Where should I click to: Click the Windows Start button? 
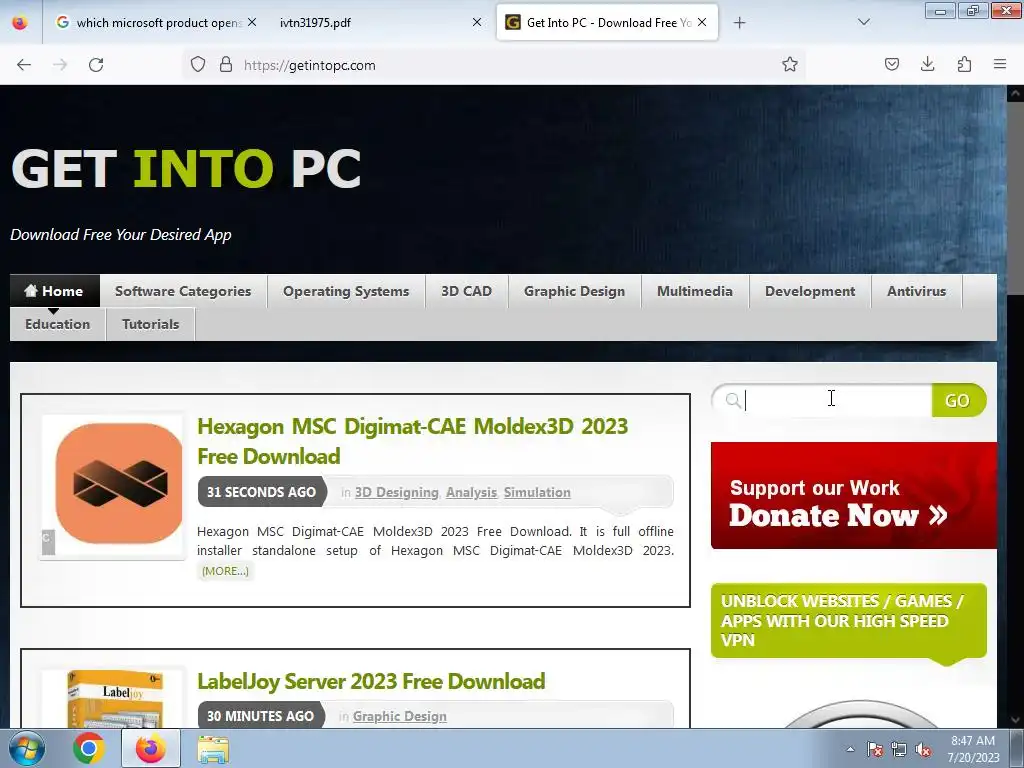(26, 748)
